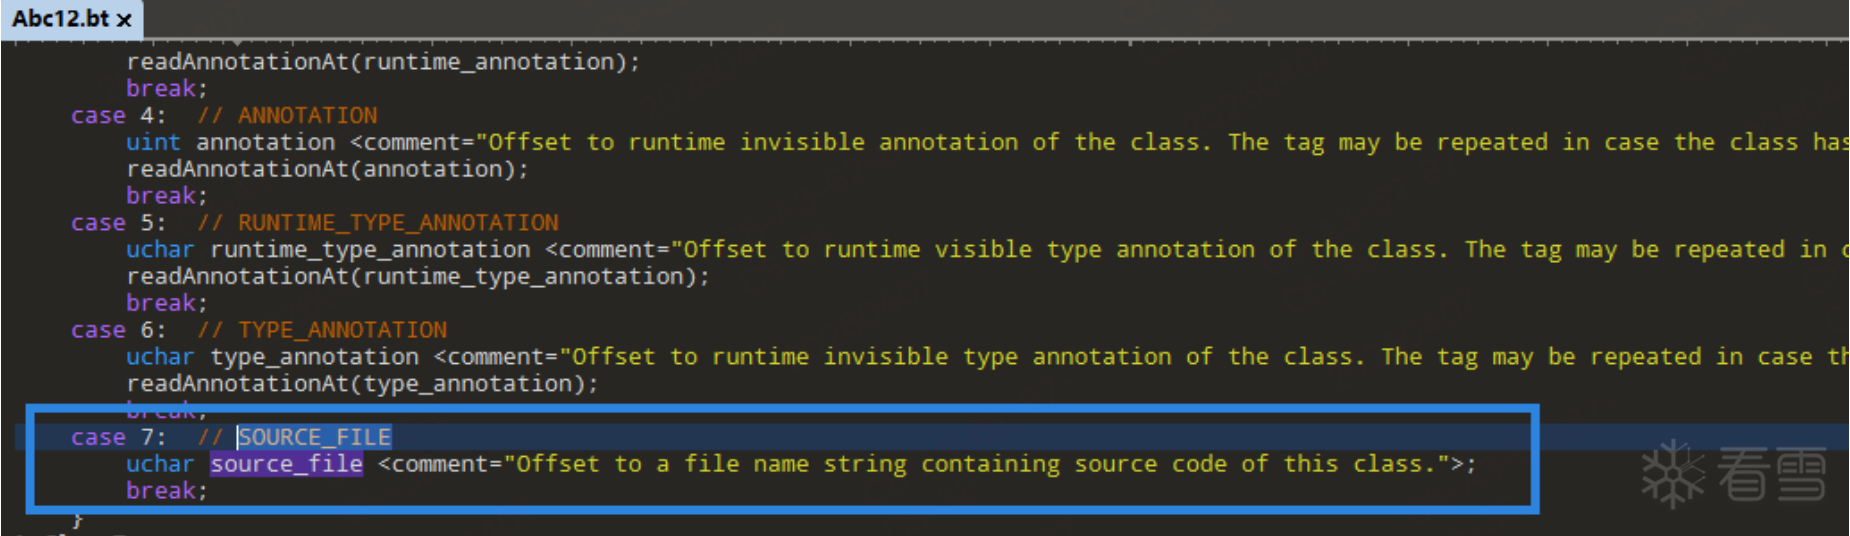Click the uint keyword before annotation
The height and width of the screenshot is (536, 1850).
coord(153,143)
